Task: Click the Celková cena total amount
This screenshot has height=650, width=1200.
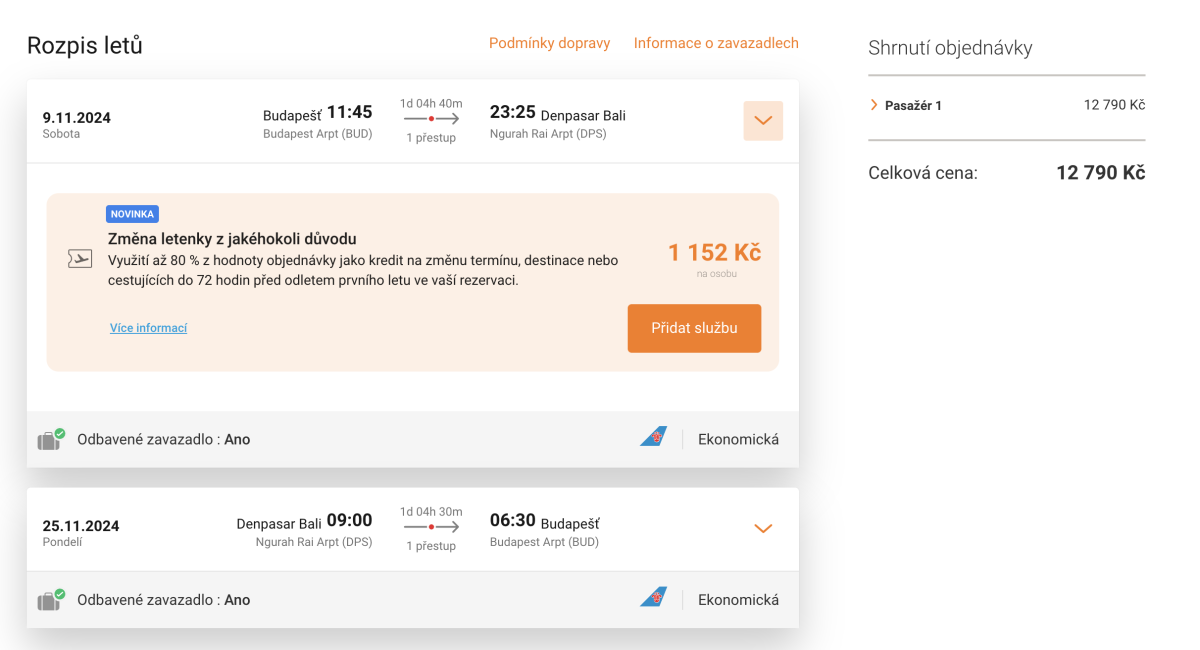Action: 1100,173
